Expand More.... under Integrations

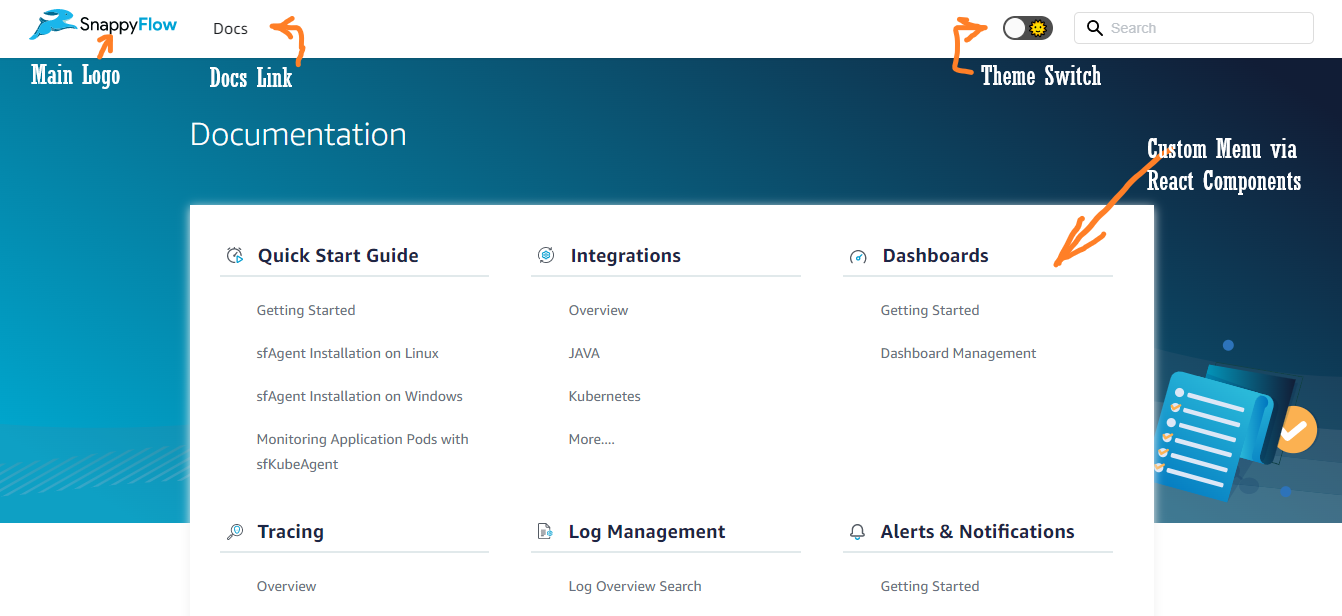pyautogui.click(x=591, y=439)
